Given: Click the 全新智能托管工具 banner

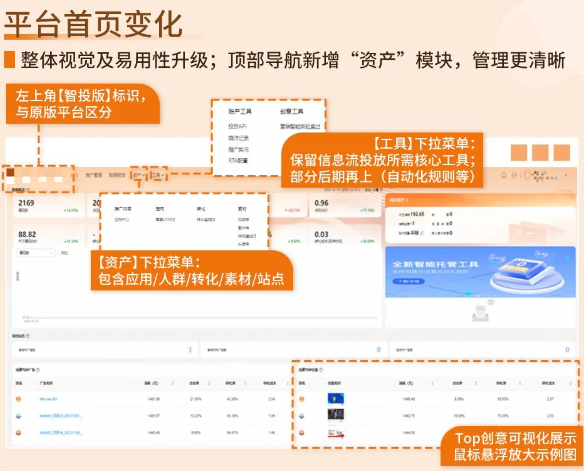Looking at the screenshot, I should [480, 272].
